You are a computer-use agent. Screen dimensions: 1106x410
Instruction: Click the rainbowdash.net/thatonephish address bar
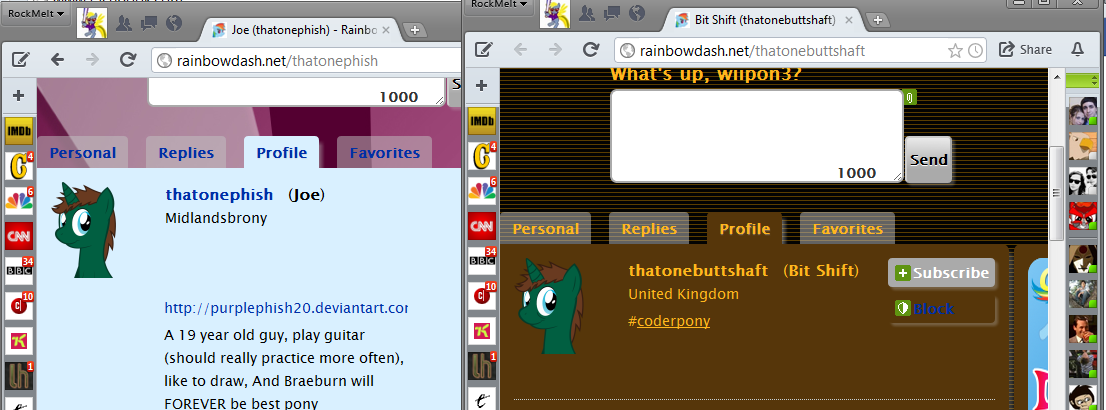coord(307,61)
